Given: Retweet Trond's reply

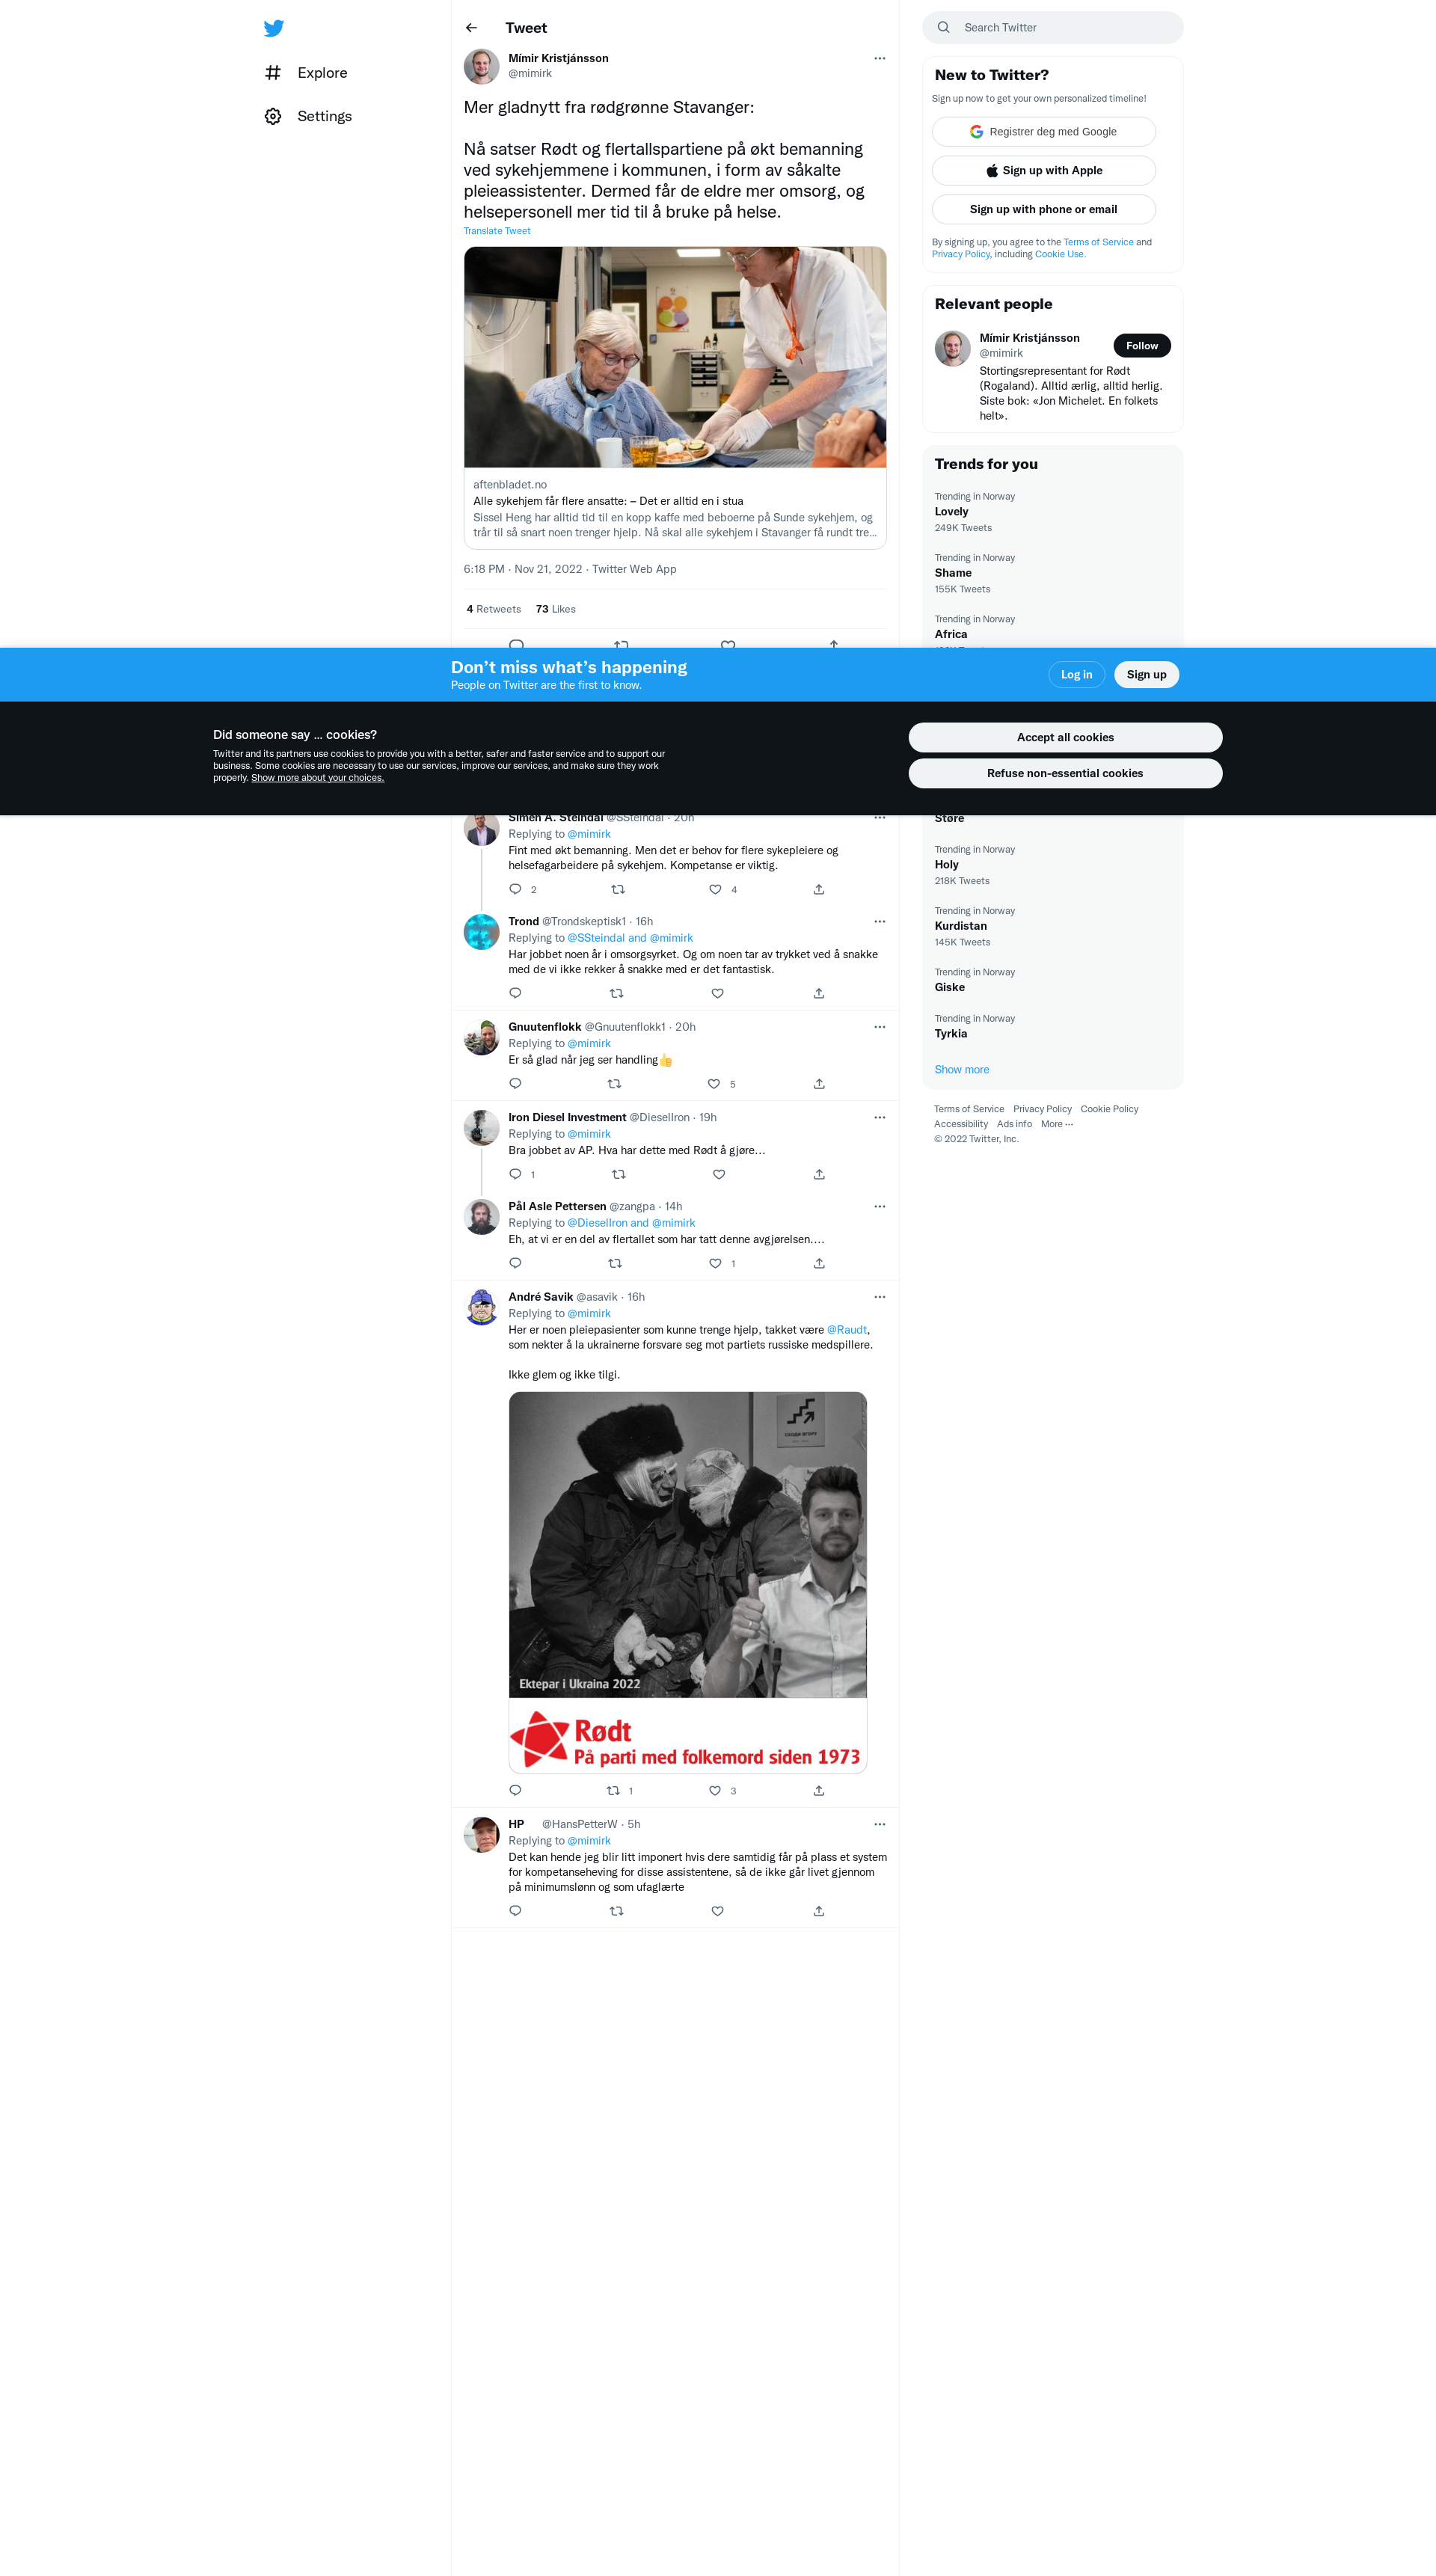Looking at the screenshot, I should coord(616,993).
